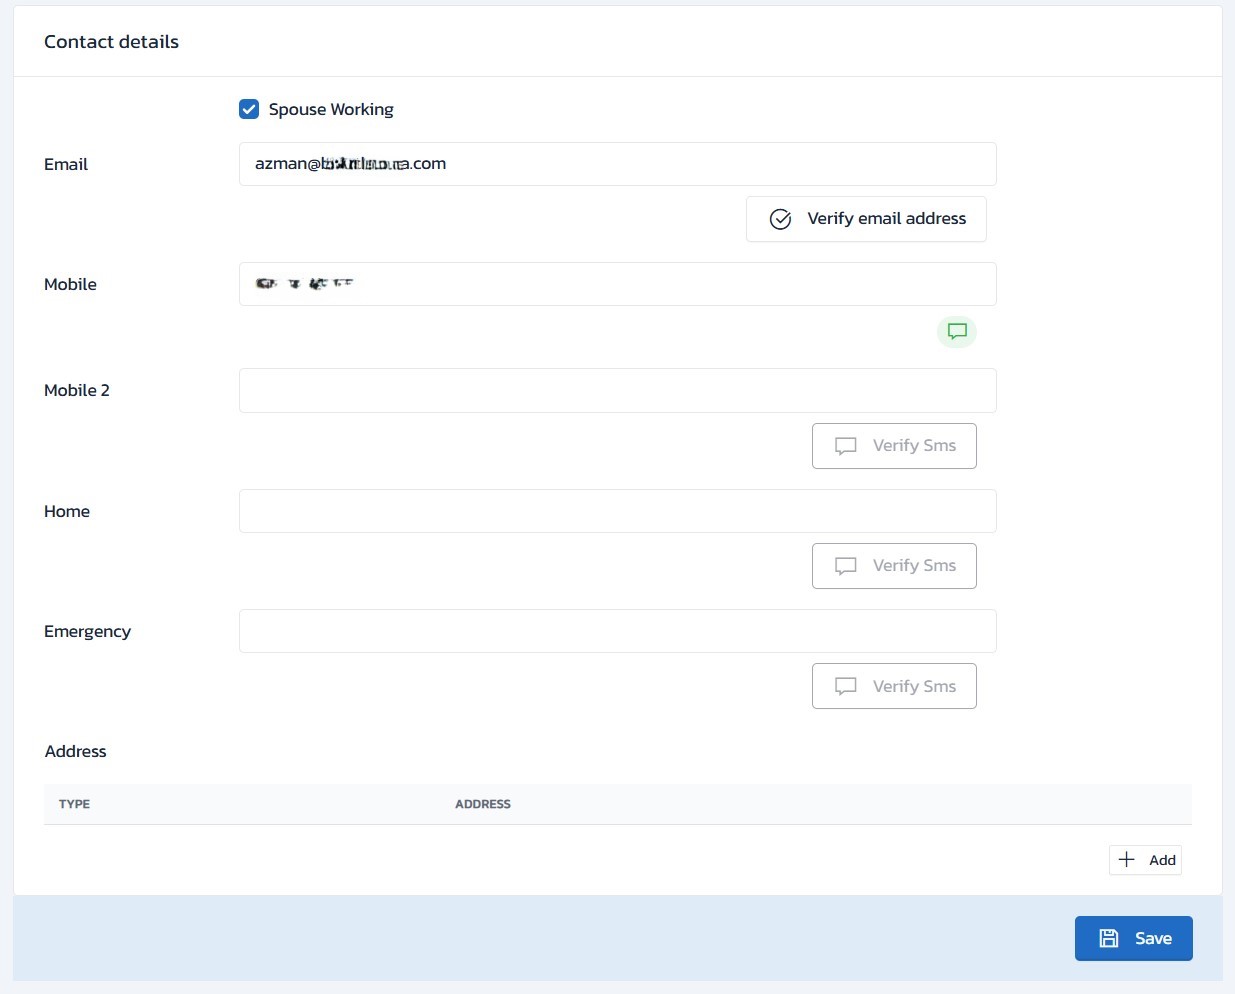Screen dimensions: 1235x994
Task: Click the speech bubble icon under Emergency field
Action: (846, 686)
